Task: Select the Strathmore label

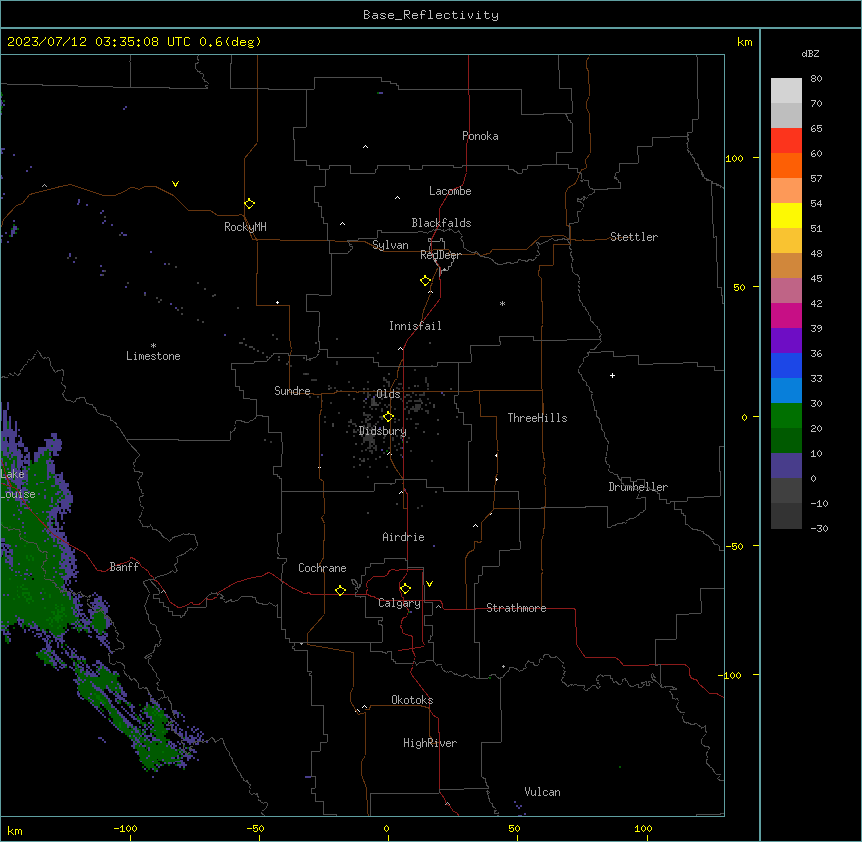Action: [x=516, y=608]
